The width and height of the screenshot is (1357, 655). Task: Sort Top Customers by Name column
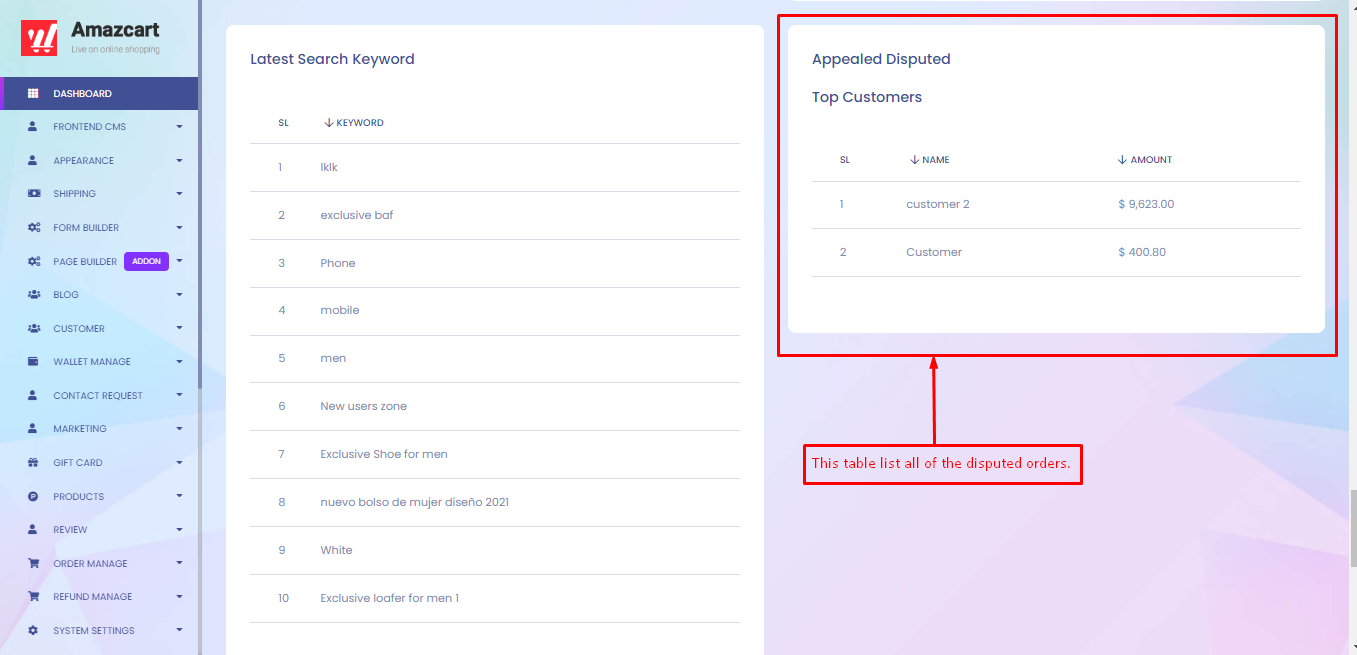[930, 160]
